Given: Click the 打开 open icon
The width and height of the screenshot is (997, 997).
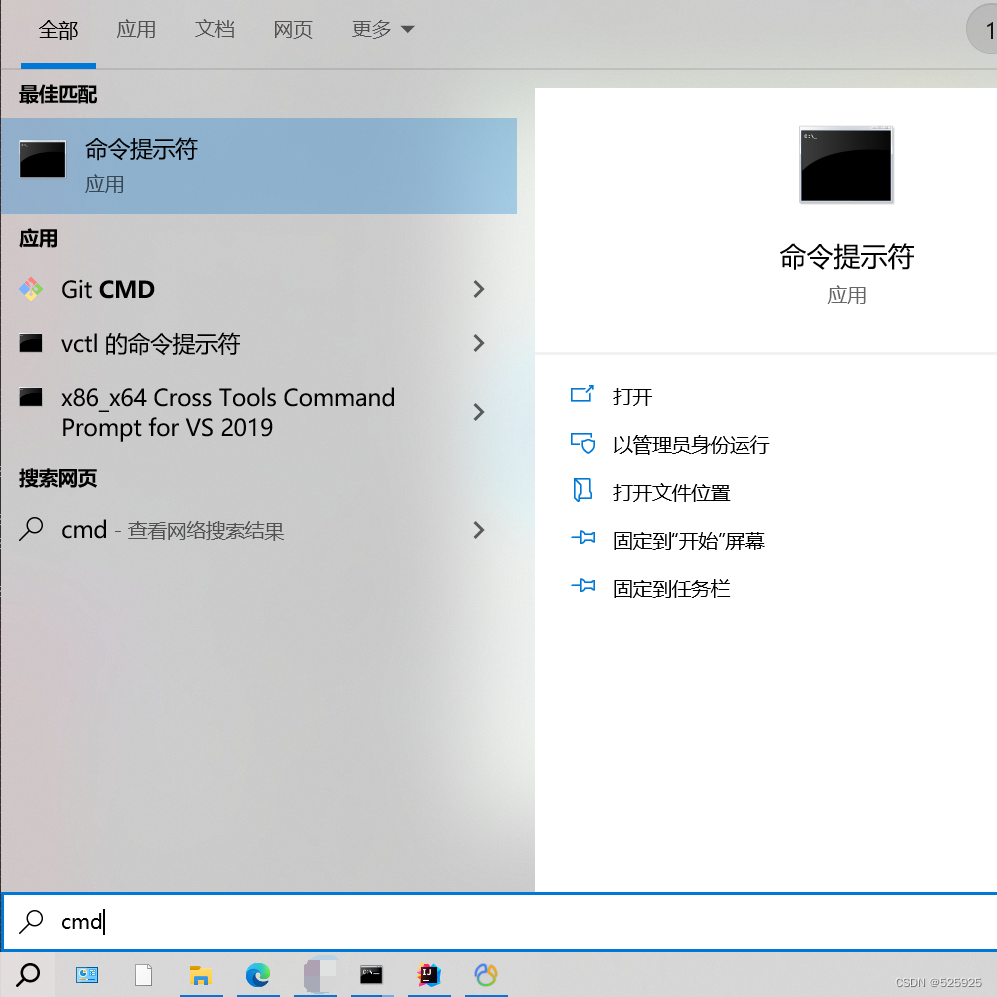Looking at the screenshot, I should [x=582, y=394].
